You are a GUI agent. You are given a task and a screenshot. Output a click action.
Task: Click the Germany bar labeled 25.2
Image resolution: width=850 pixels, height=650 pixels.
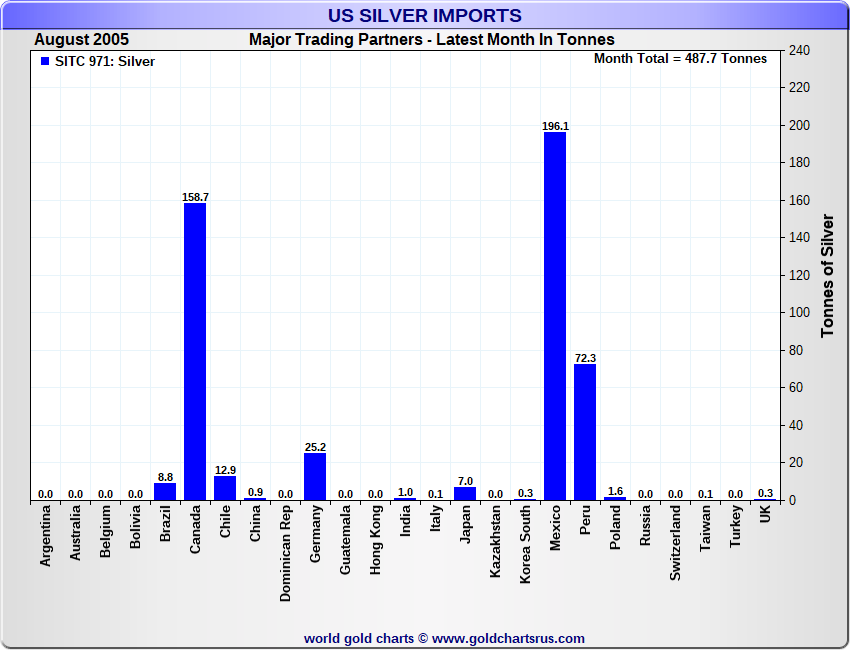[315, 477]
